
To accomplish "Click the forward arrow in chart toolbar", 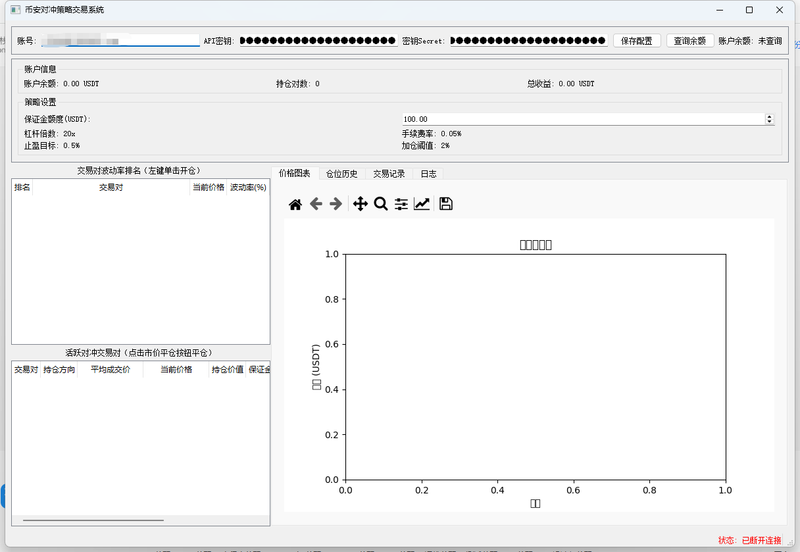I will tap(336, 204).
